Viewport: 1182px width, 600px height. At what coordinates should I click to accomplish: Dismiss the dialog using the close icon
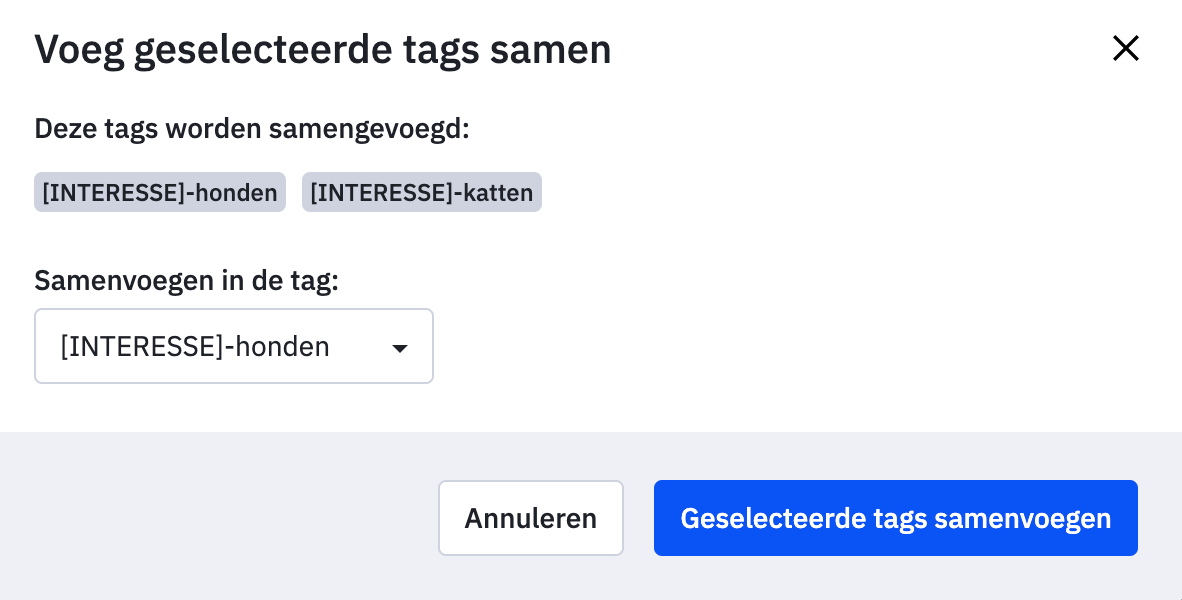click(x=1126, y=48)
